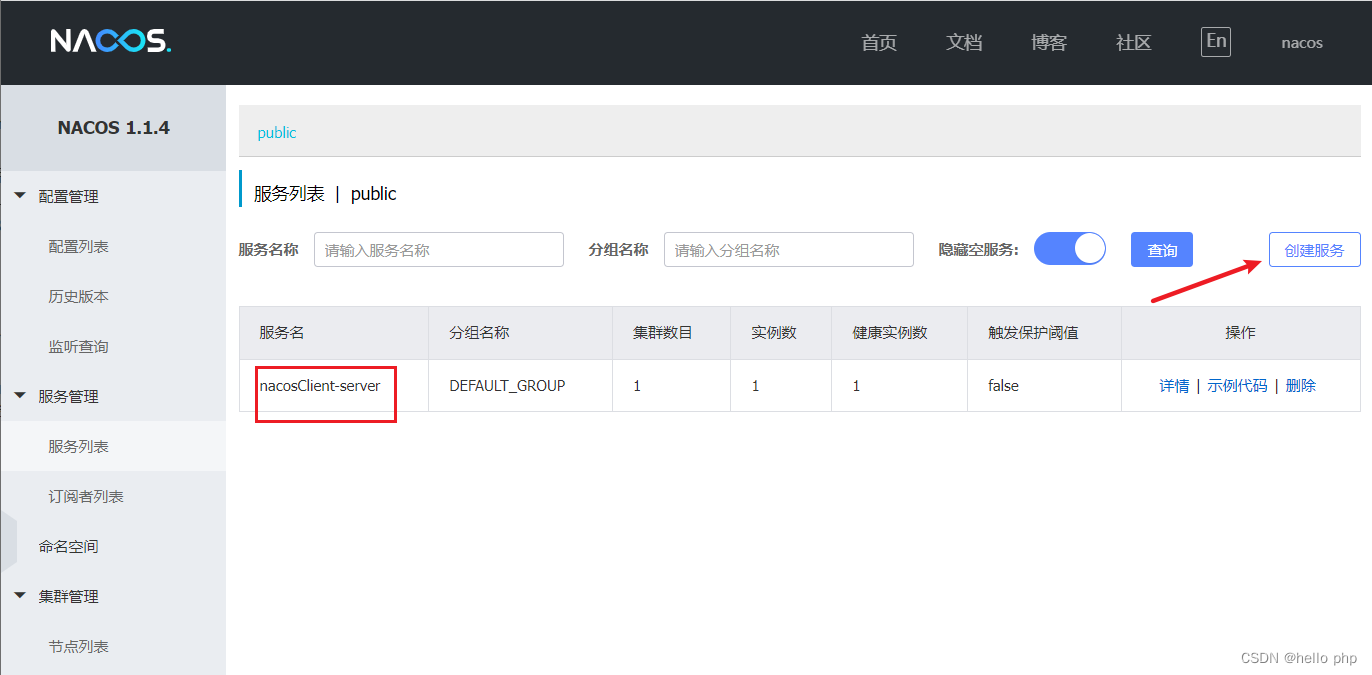Collapse the 配置管理 menu arrow
1372x675 pixels.
(20, 196)
